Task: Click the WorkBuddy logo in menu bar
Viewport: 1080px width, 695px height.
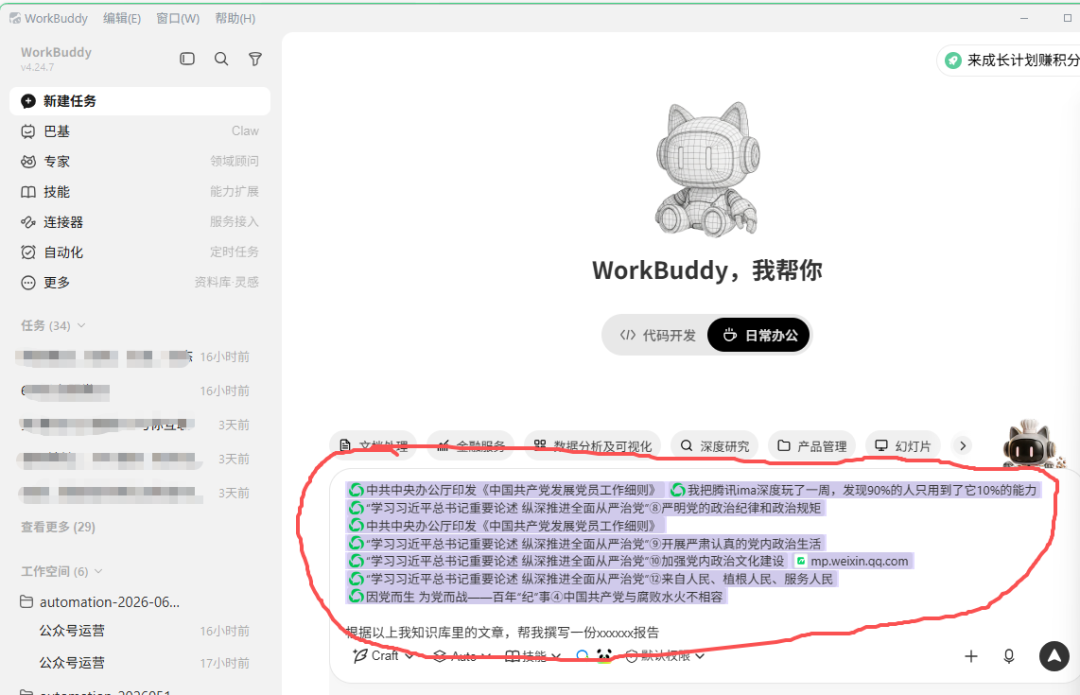Action: click(x=15, y=18)
